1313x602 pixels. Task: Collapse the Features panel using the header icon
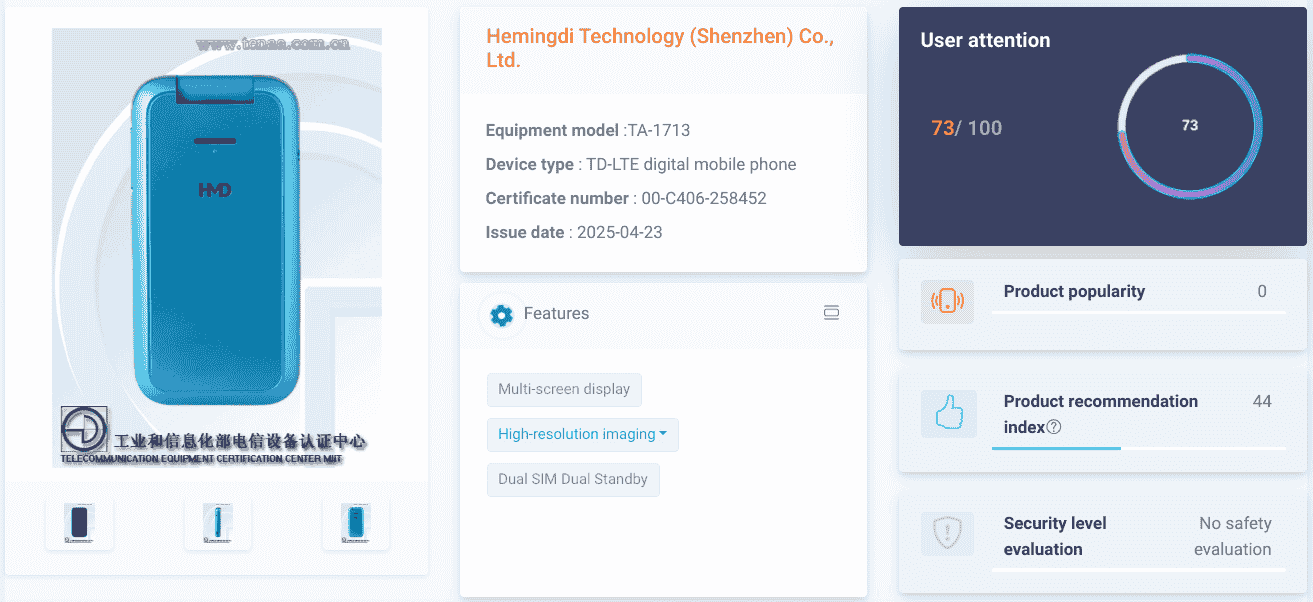click(830, 313)
